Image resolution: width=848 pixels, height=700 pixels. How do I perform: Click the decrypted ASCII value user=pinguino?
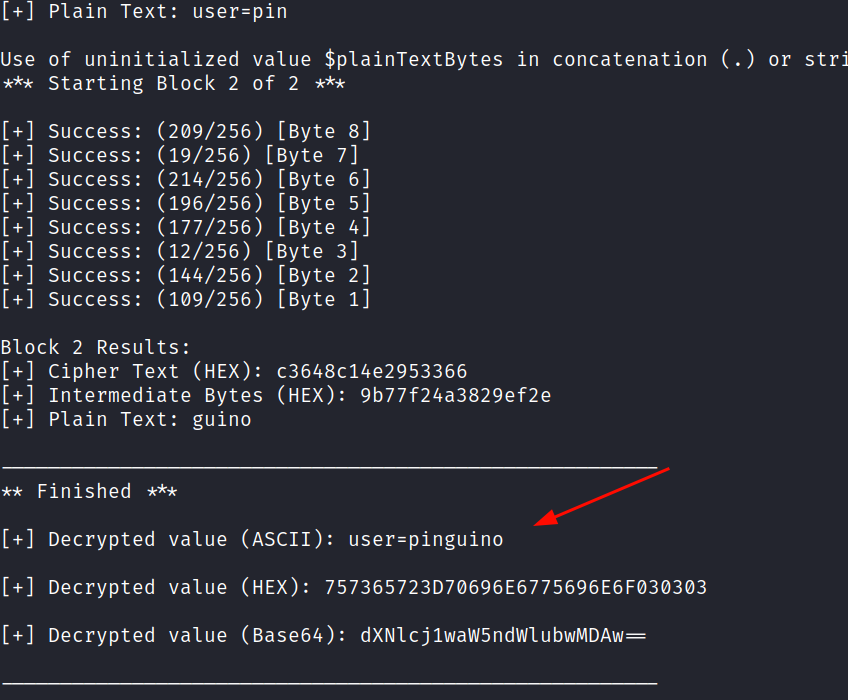[x=426, y=540]
